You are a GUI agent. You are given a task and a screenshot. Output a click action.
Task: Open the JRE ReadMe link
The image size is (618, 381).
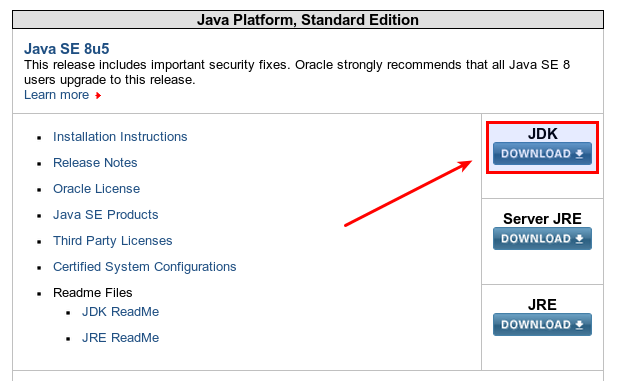[121, 338]
